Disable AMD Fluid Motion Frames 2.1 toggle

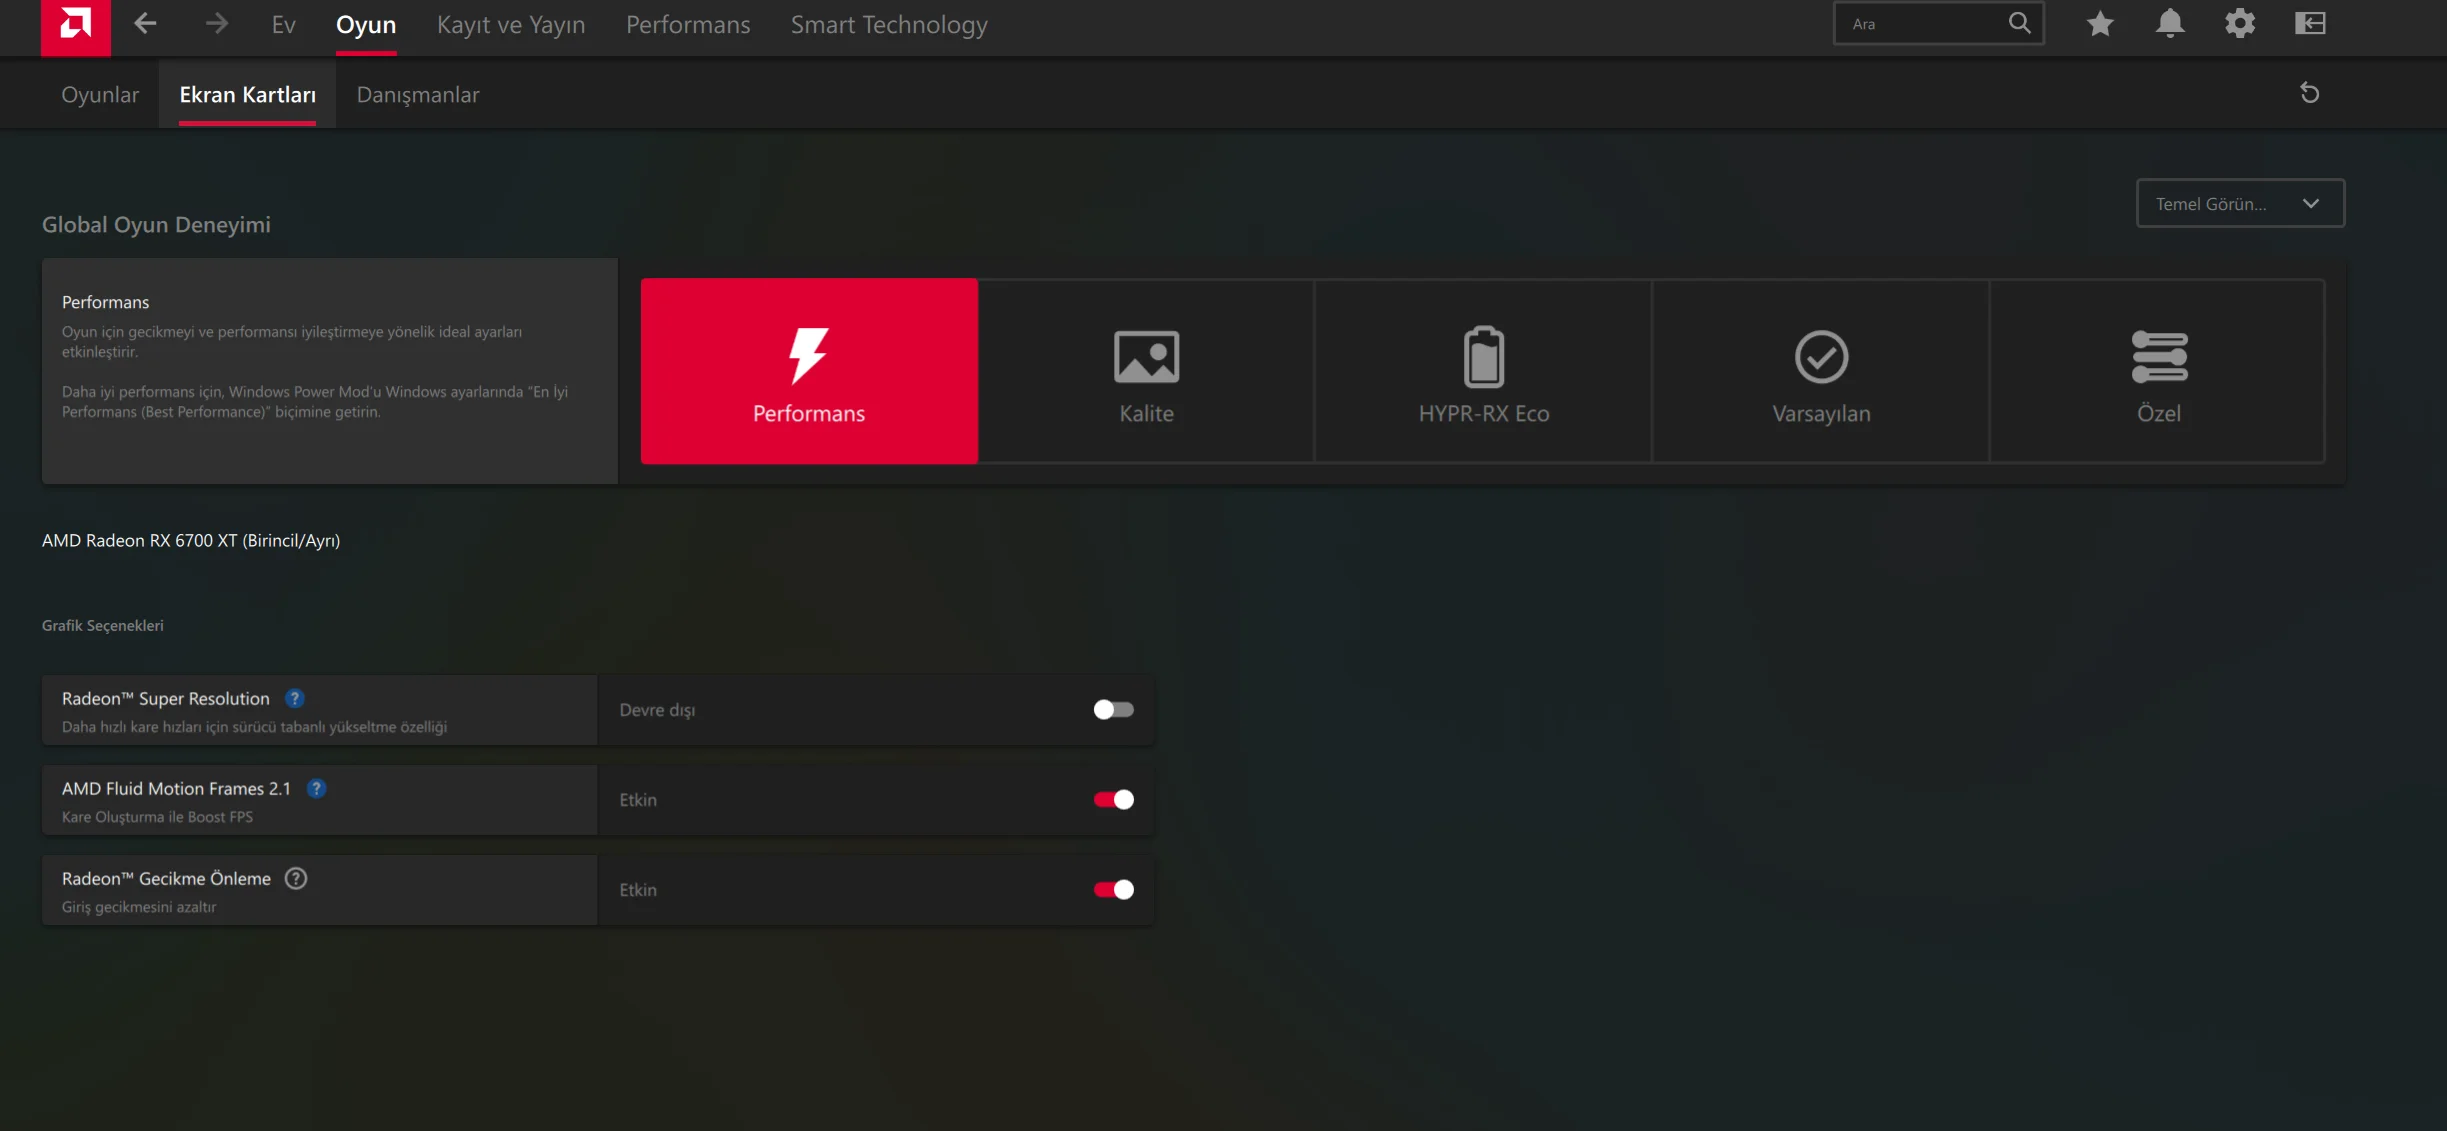[x=1113, y=799]
